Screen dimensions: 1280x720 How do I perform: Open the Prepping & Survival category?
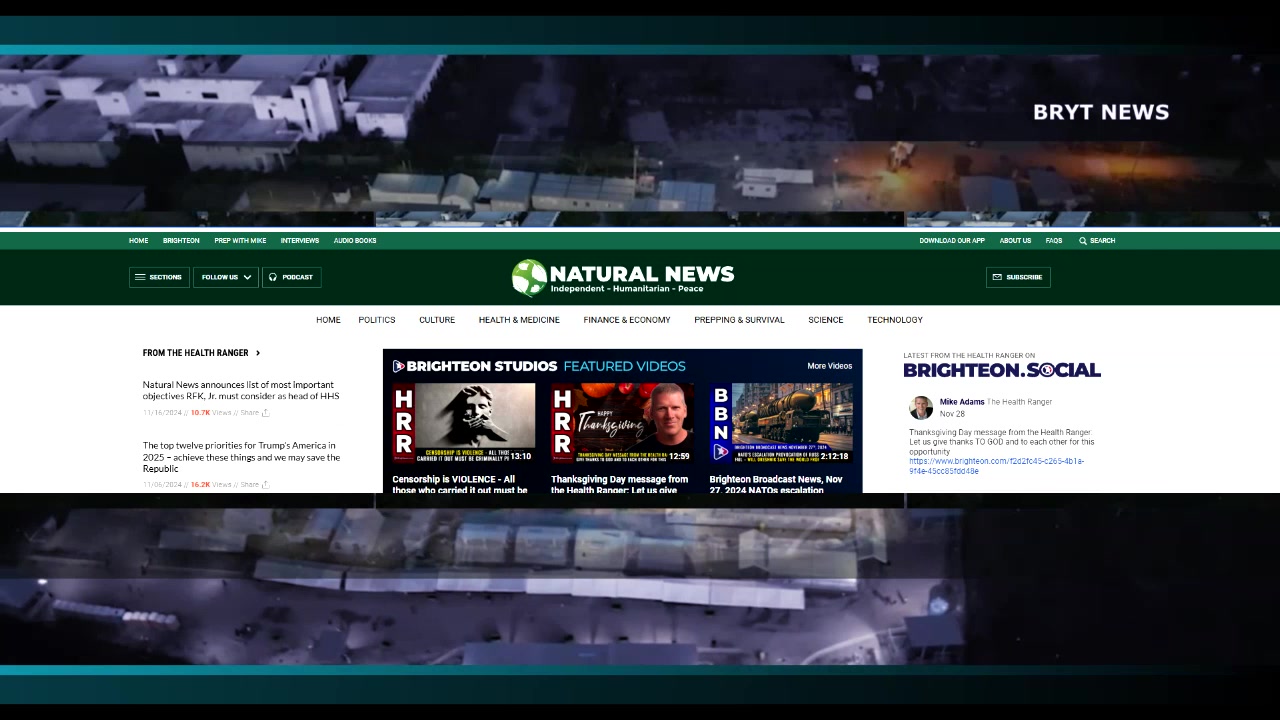tap(739, 320)
